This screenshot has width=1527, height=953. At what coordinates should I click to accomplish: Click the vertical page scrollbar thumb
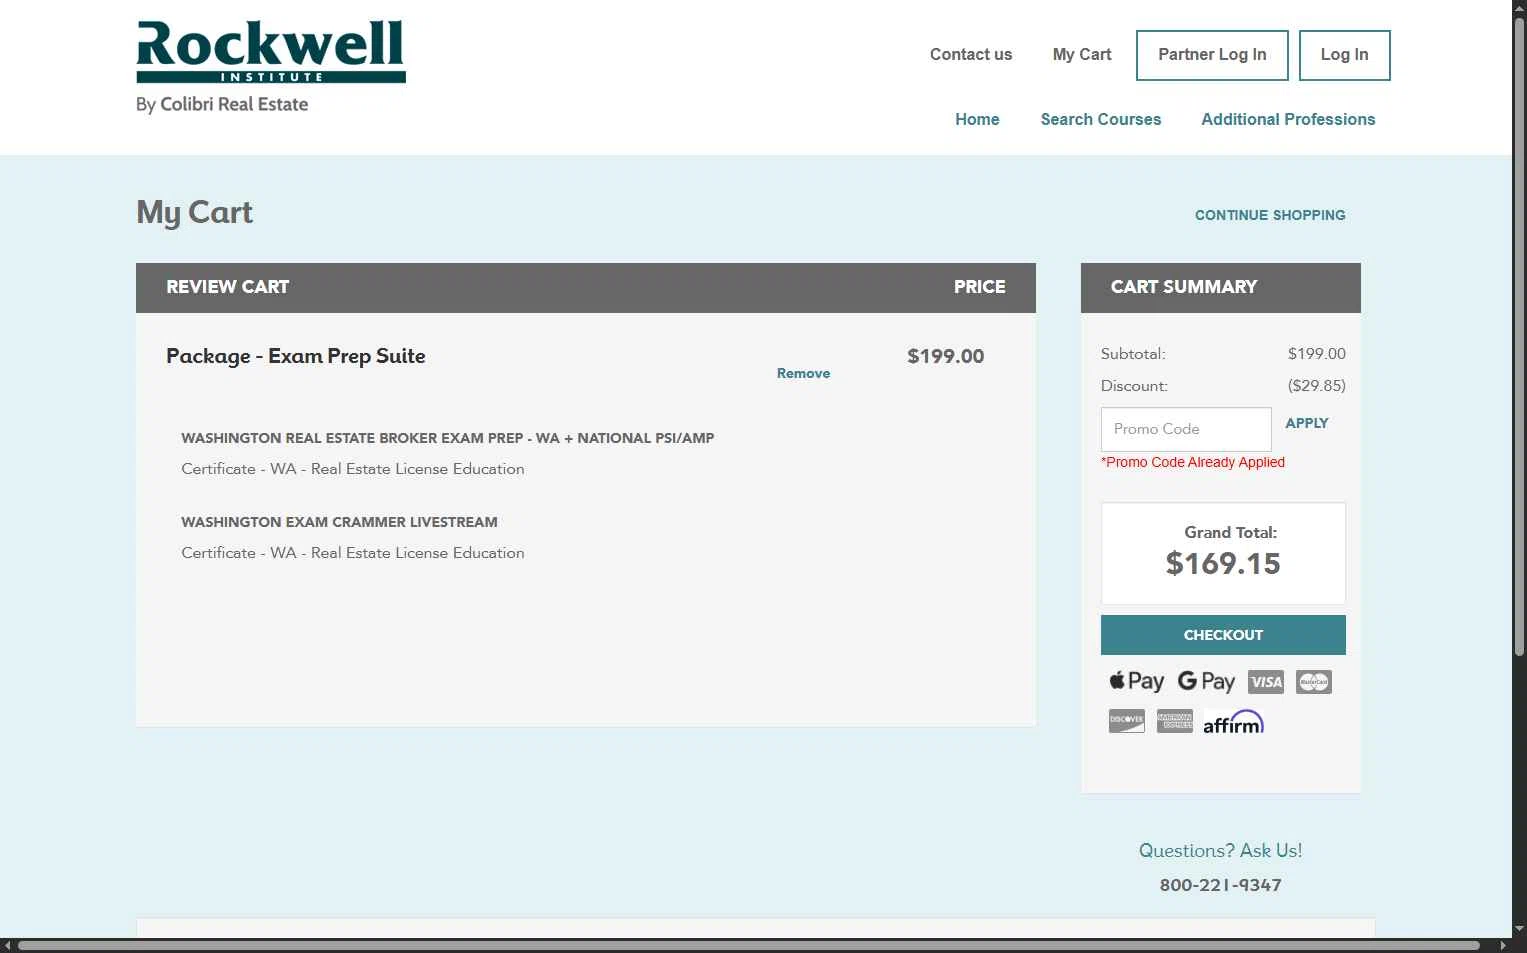(1519, 337)
